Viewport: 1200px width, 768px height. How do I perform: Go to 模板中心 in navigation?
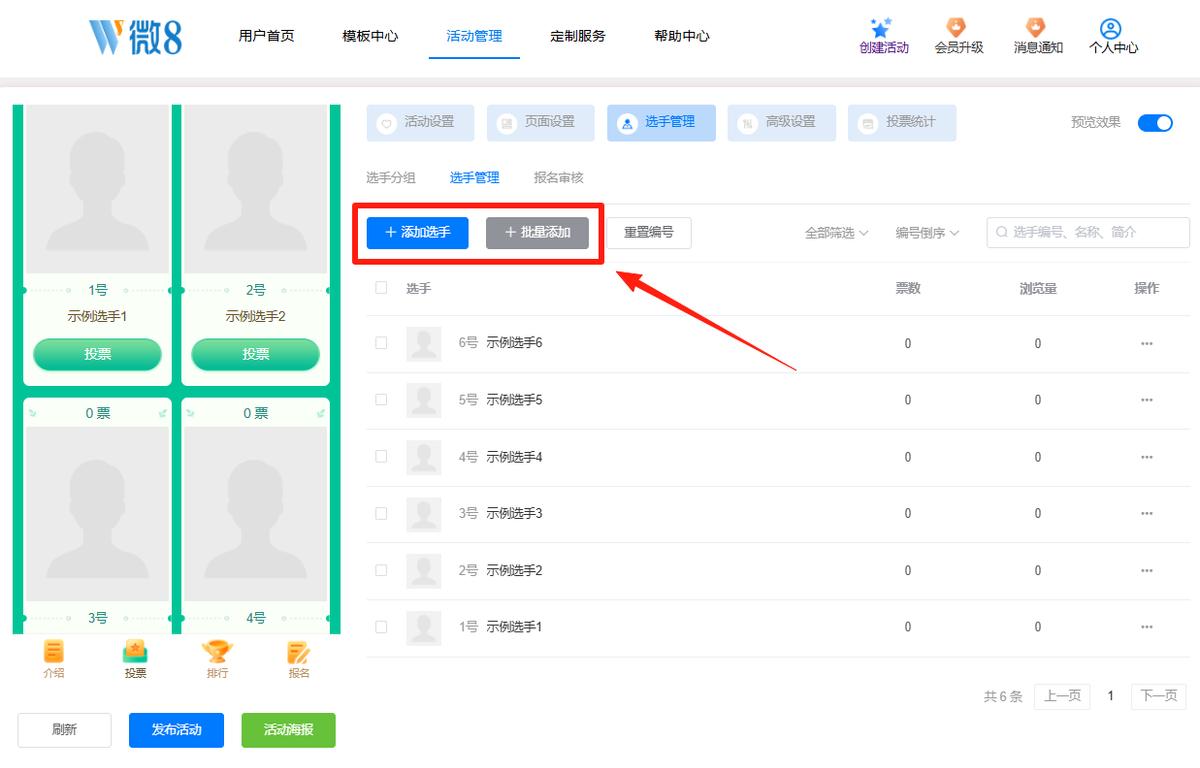[370, 37]
